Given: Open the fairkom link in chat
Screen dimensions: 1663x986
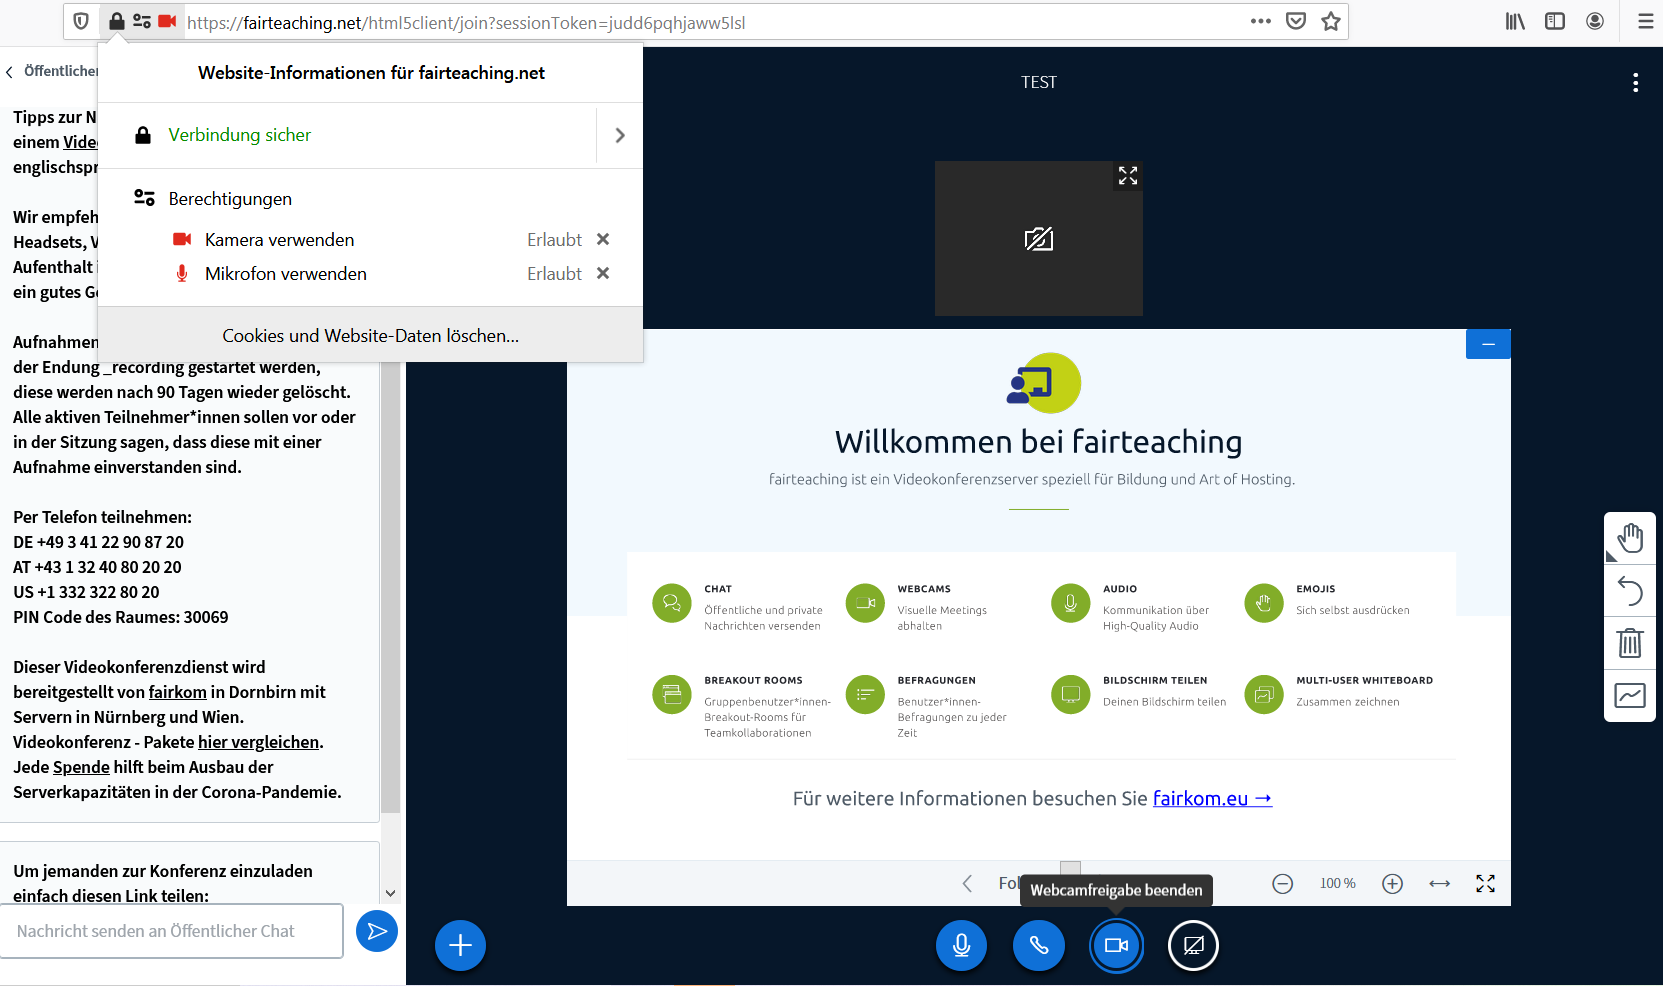Looking at the screenshot, I should pyautogui.click(x=177, y=692).
